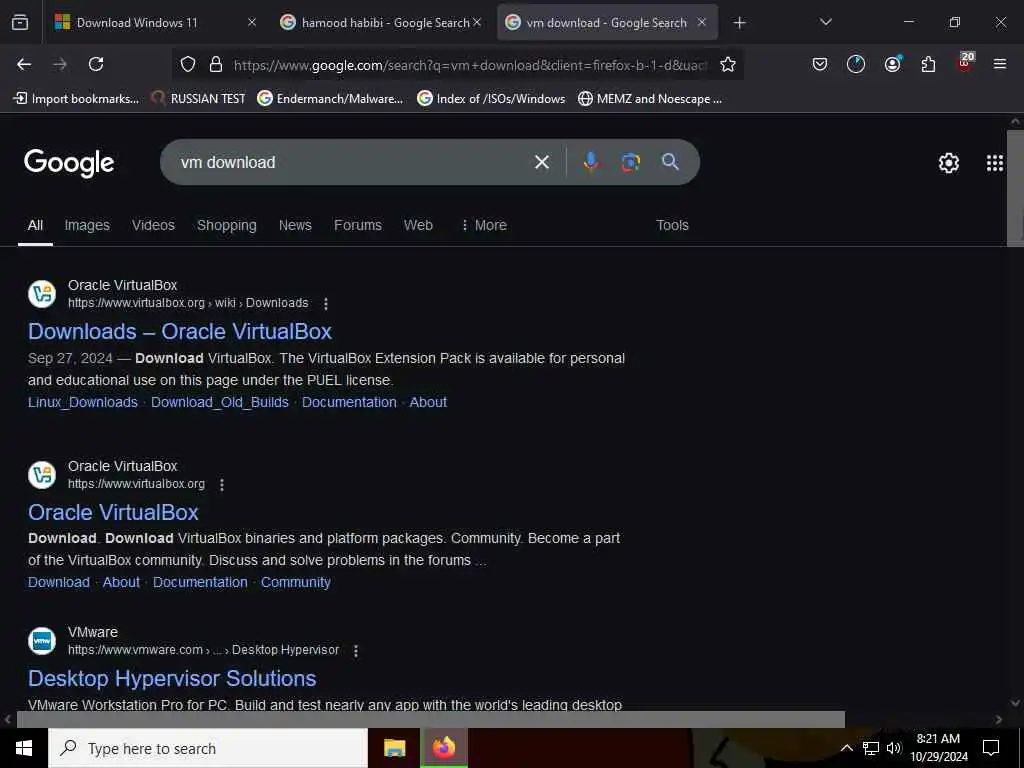Open tracking protection shield icon
1024x768 pixels.
[x=188, y=64]
